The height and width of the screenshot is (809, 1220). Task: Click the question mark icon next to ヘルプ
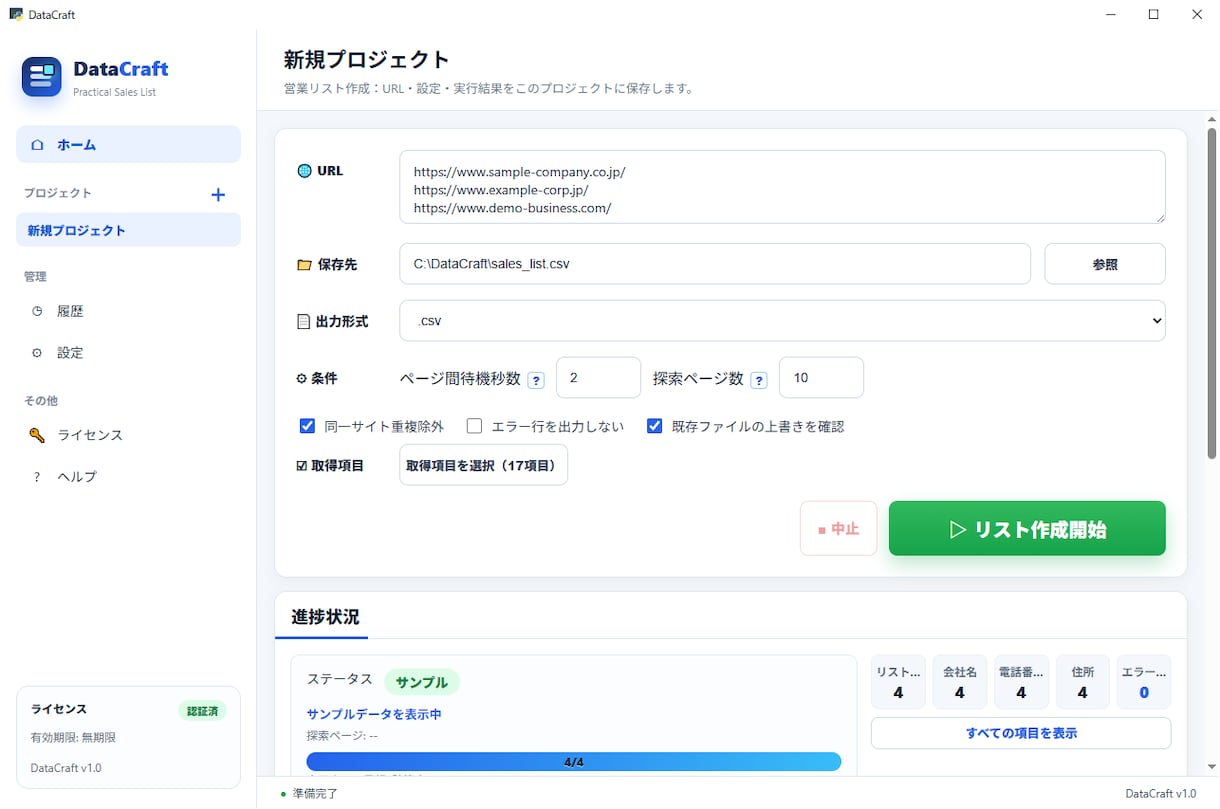37,477
